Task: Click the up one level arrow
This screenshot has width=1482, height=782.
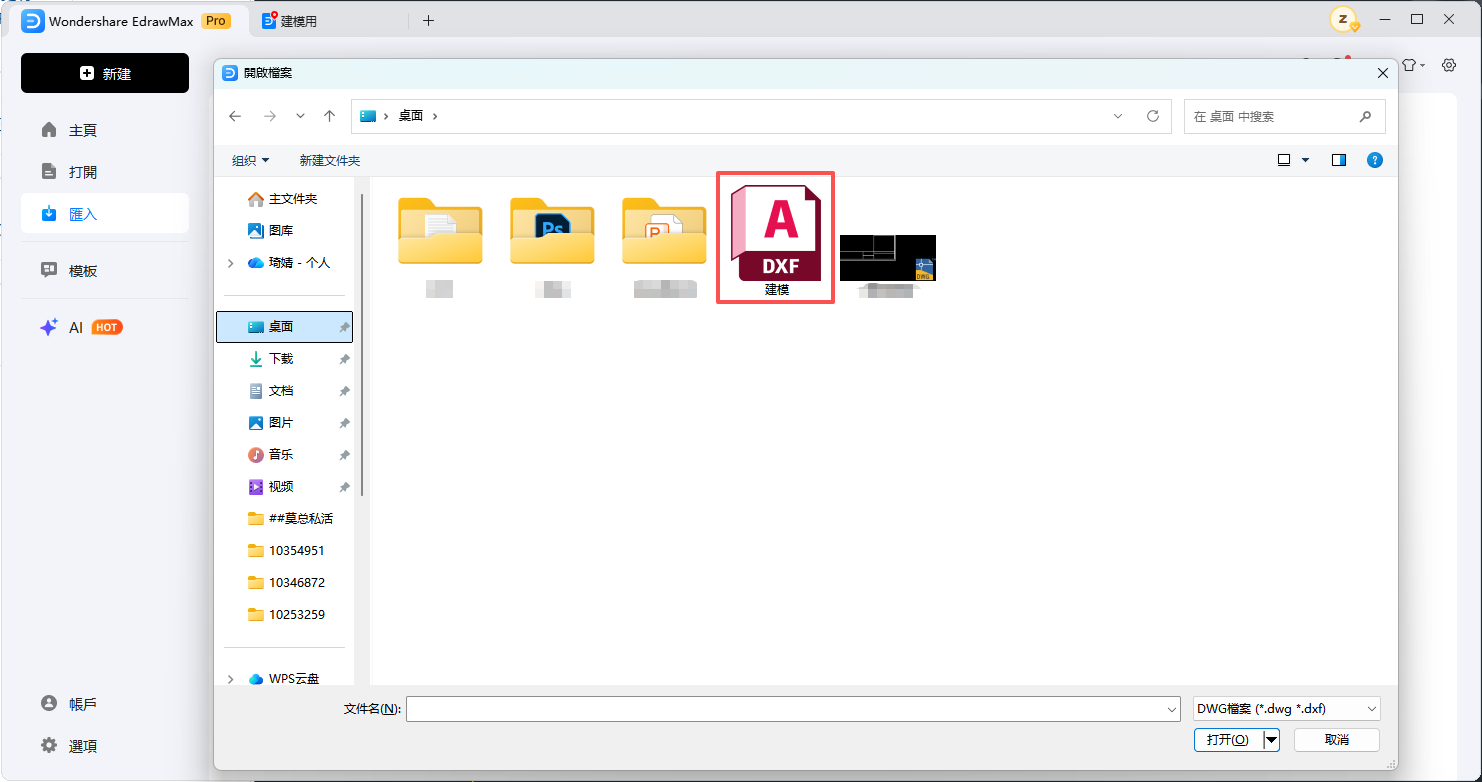Action: (329, 116)
